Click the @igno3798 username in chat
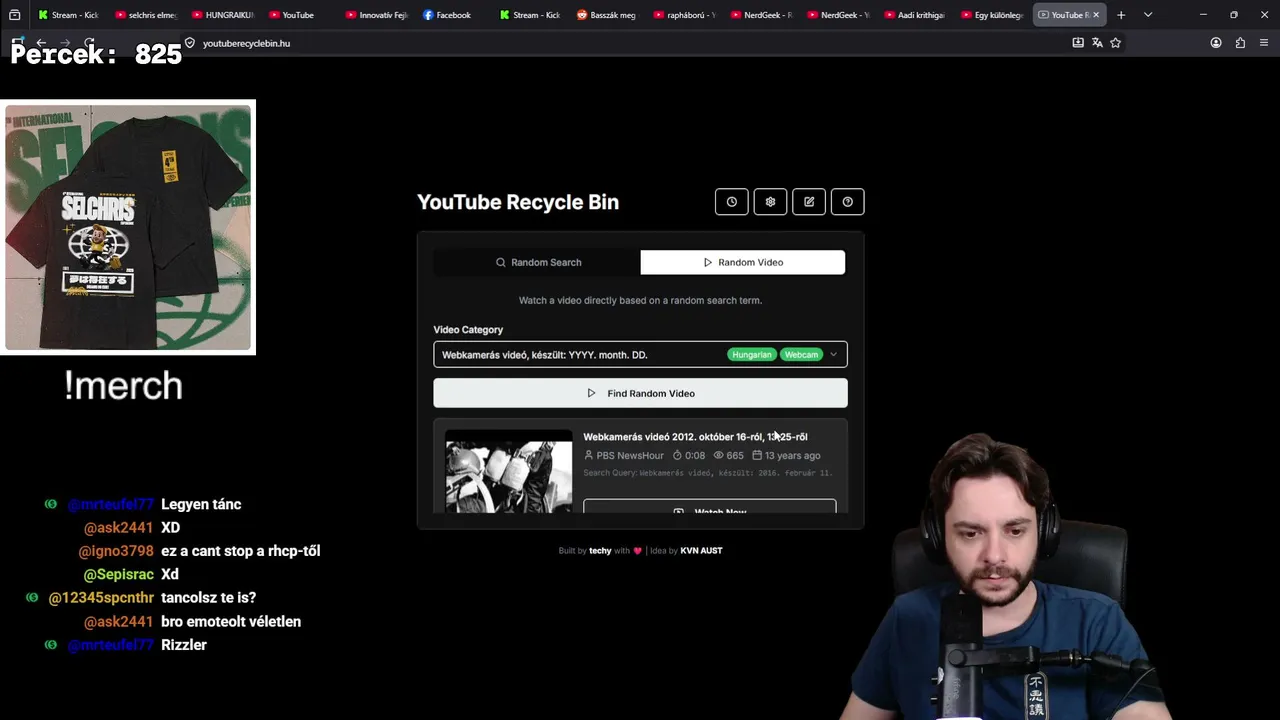Viewport: 1280px width, 720px height. coord(116,551)
